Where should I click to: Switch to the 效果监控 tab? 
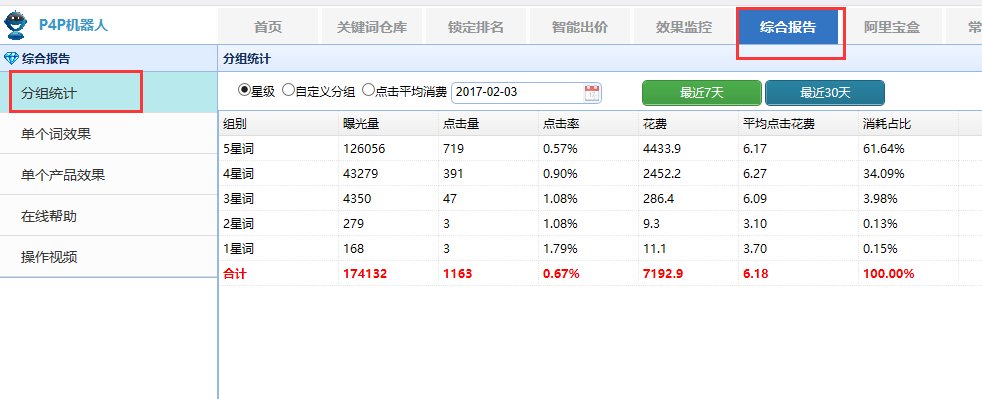pyautogui.click(x=684, y=26)
